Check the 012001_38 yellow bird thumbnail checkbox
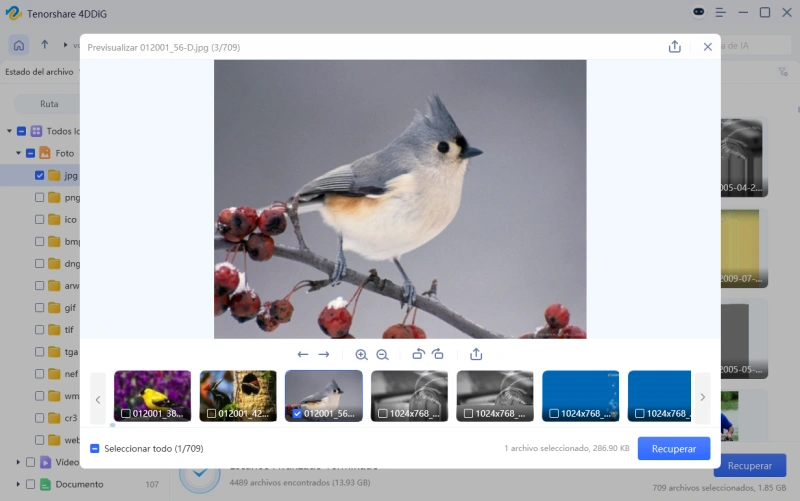This screenshot has width=800, height=501. pyautogui.click(x=125, y=413)
